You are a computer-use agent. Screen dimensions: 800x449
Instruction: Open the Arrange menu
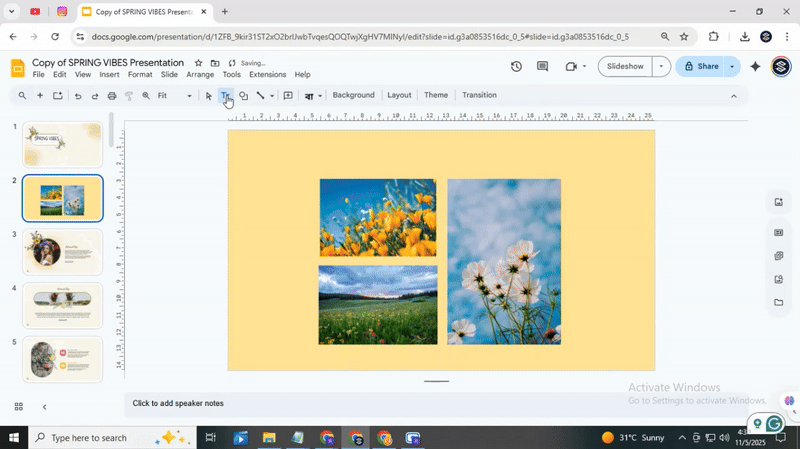coord(200,75)
